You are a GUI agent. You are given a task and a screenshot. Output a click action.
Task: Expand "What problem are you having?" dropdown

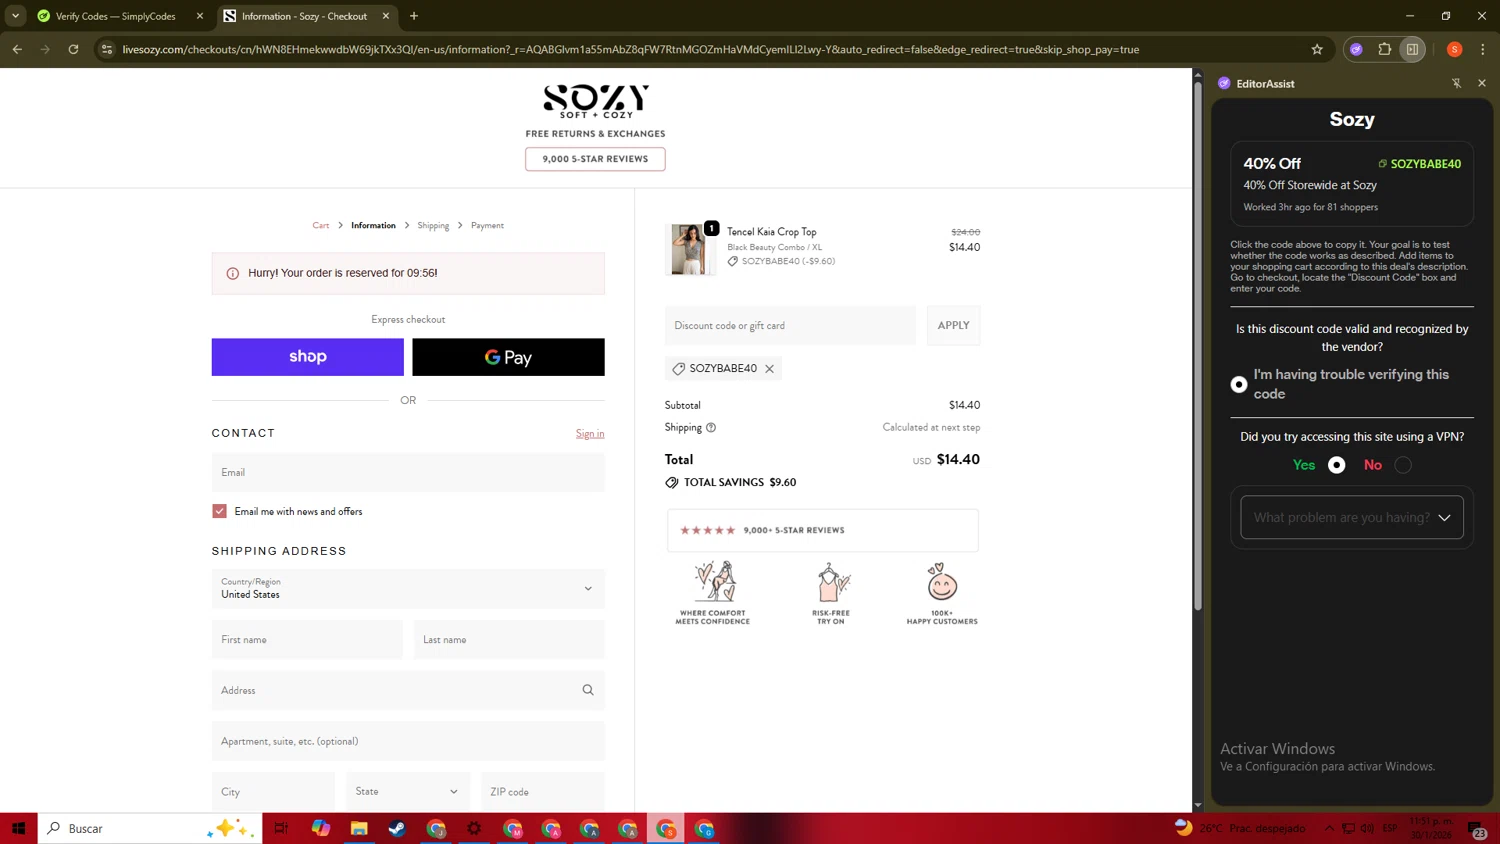[x=1352, y=517]
